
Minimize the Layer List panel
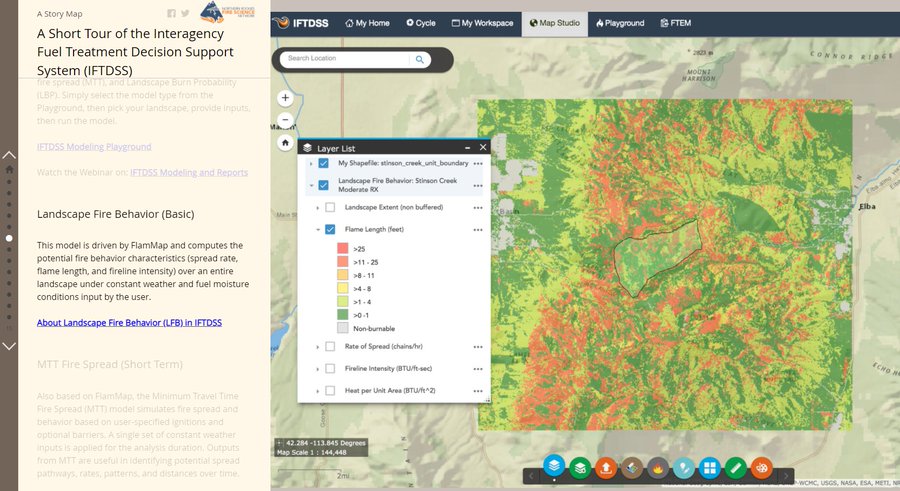pos(467,148)
